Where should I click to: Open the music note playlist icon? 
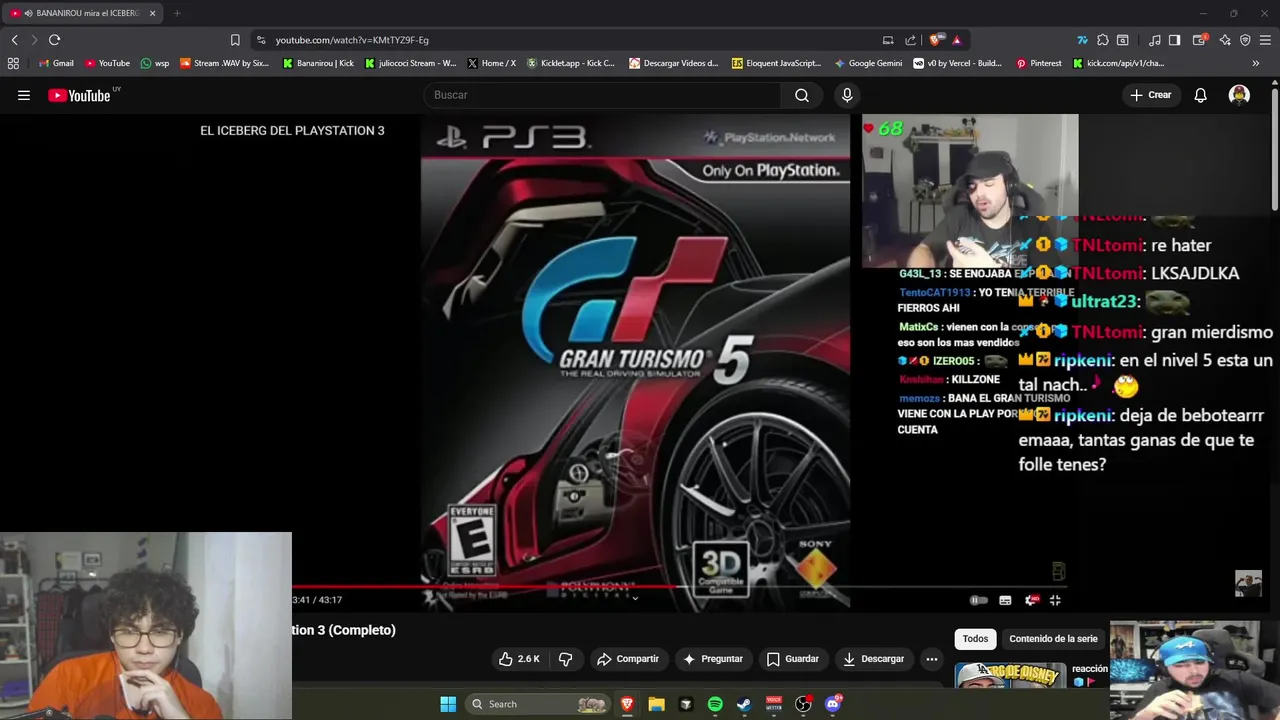[x=1155, y=40]
